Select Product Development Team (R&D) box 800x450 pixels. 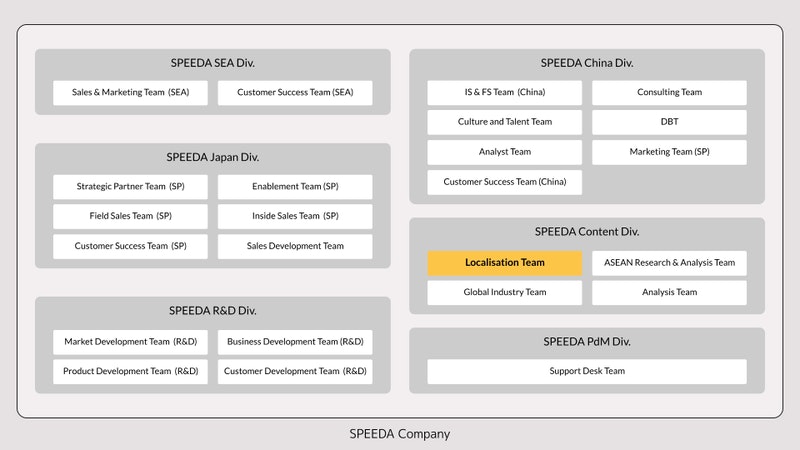[131, 371]
